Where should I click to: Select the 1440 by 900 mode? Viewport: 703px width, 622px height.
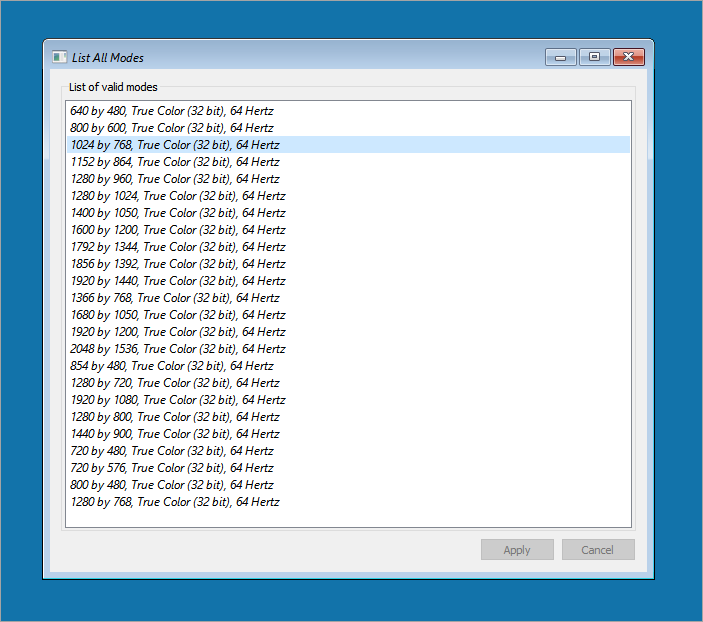coord(348,434)
